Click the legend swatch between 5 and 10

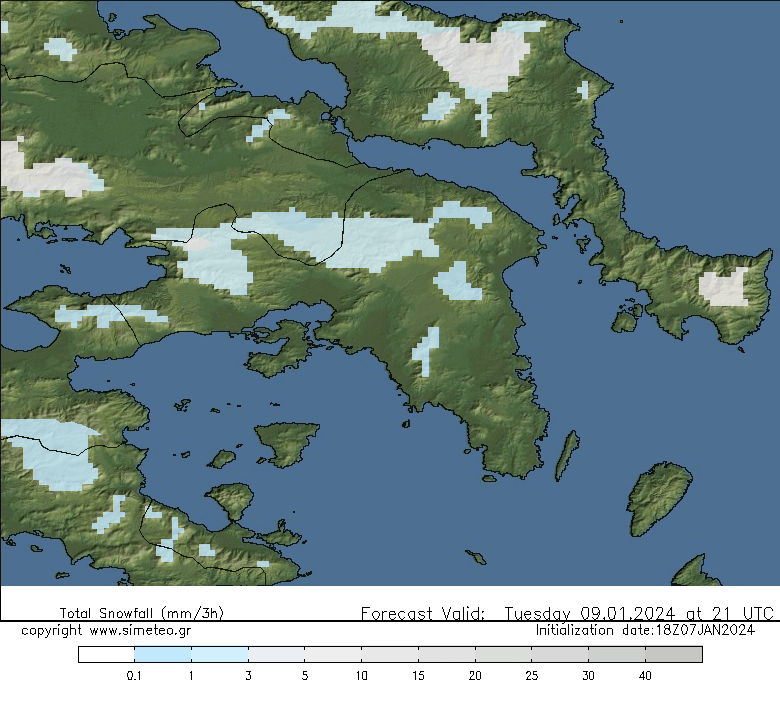[x=333, y=654]
